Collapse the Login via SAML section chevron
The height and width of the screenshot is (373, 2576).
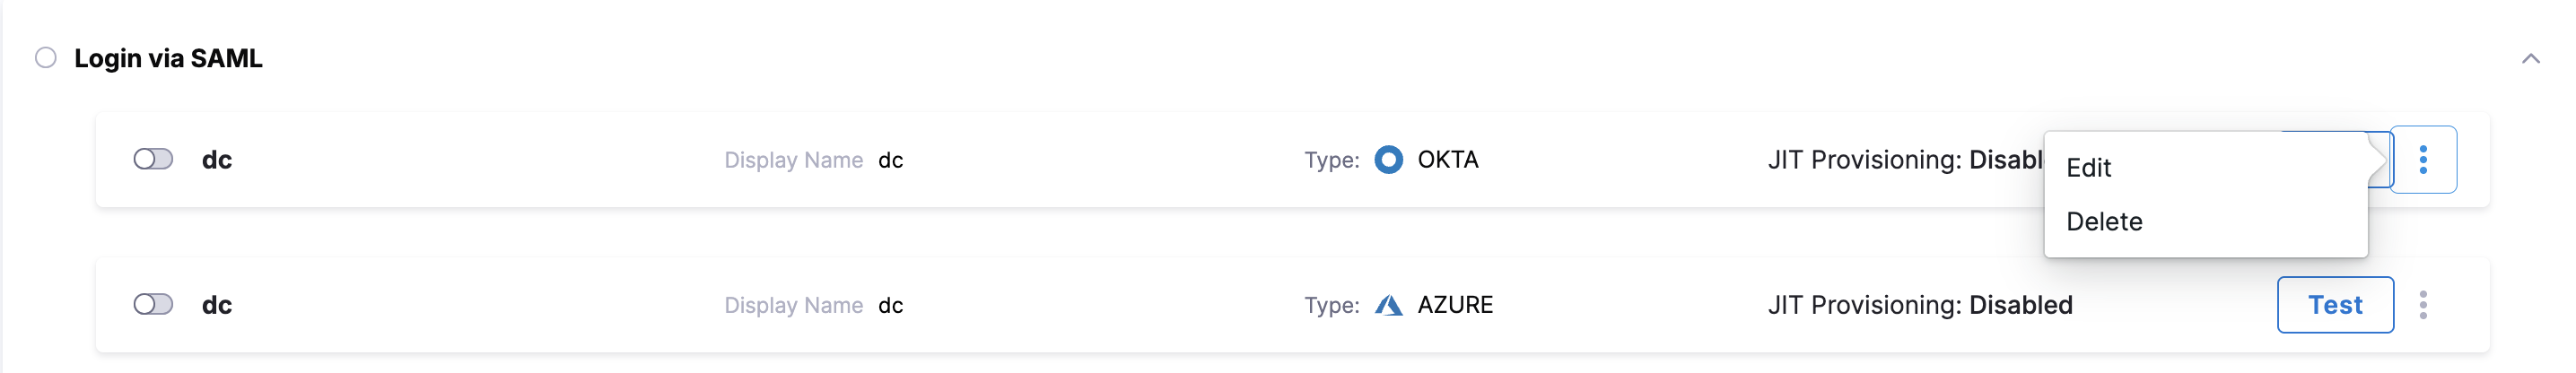(2530, 59)
